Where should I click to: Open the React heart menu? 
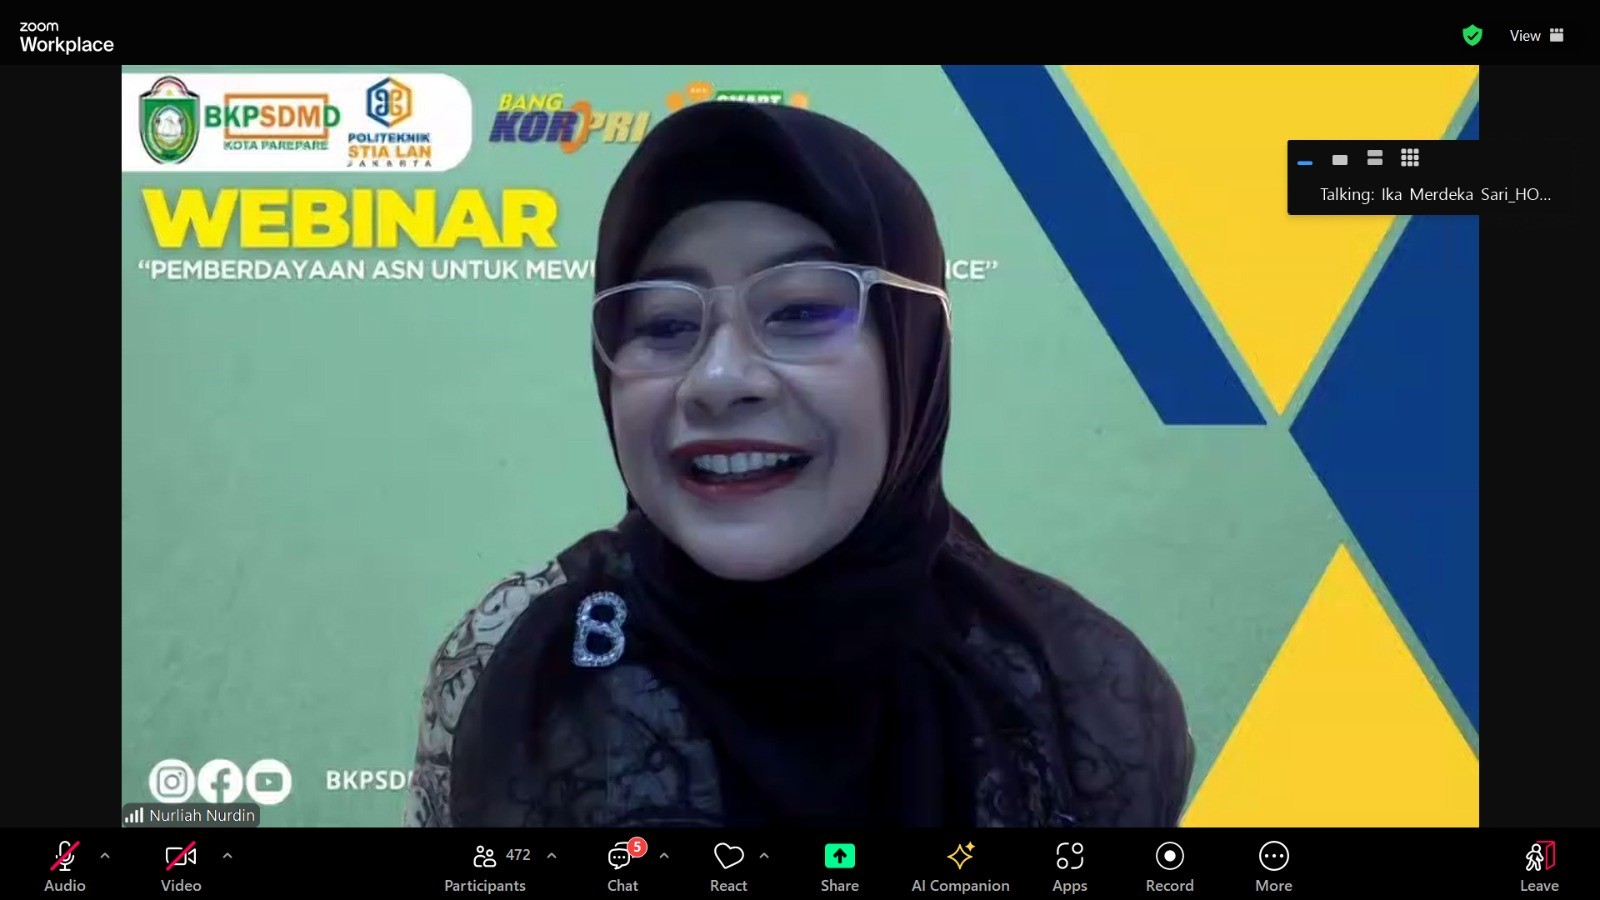pyautogui.click(x=728, y=866)
